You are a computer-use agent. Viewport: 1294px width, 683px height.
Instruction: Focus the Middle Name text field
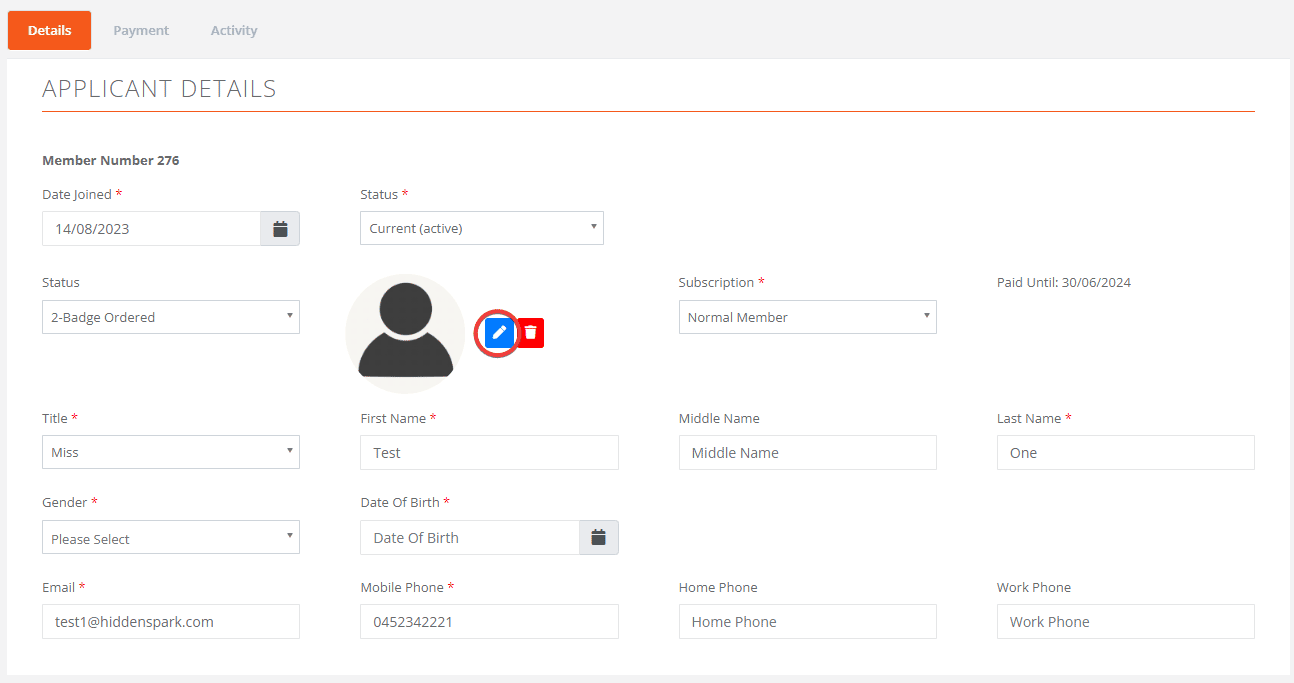pyautogui.click(x=807, y=453)
